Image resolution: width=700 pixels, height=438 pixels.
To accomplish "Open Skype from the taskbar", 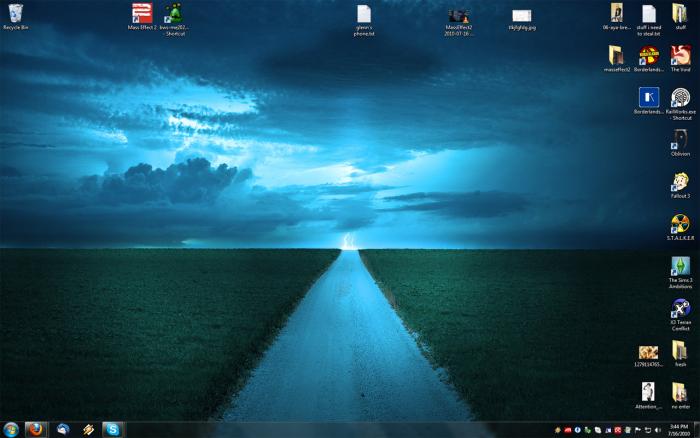I will pos(112,429).
